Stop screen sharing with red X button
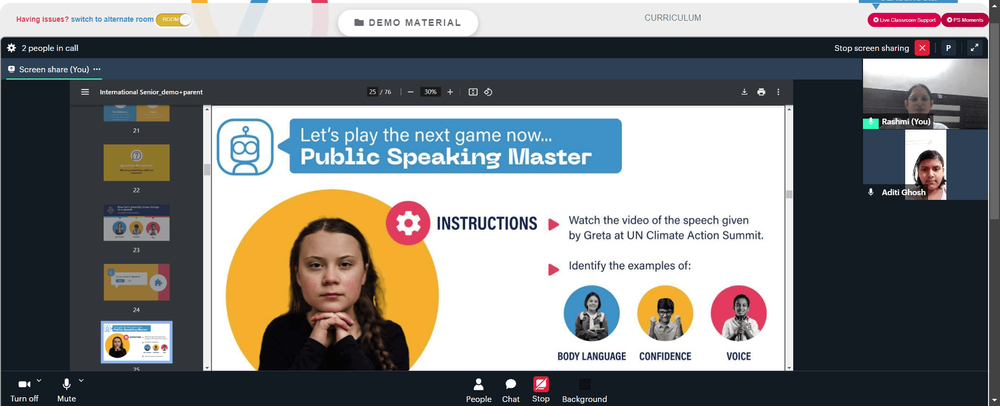This screenshot has width=1000, height=406. (922, 48)
